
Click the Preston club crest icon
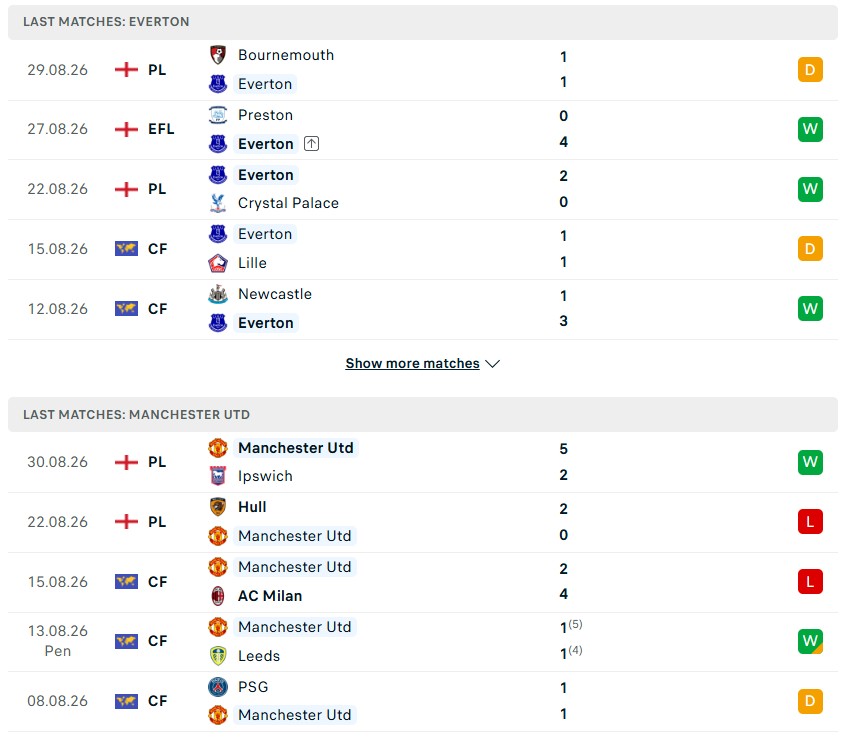pyautogui.click(x=217, y=115)
